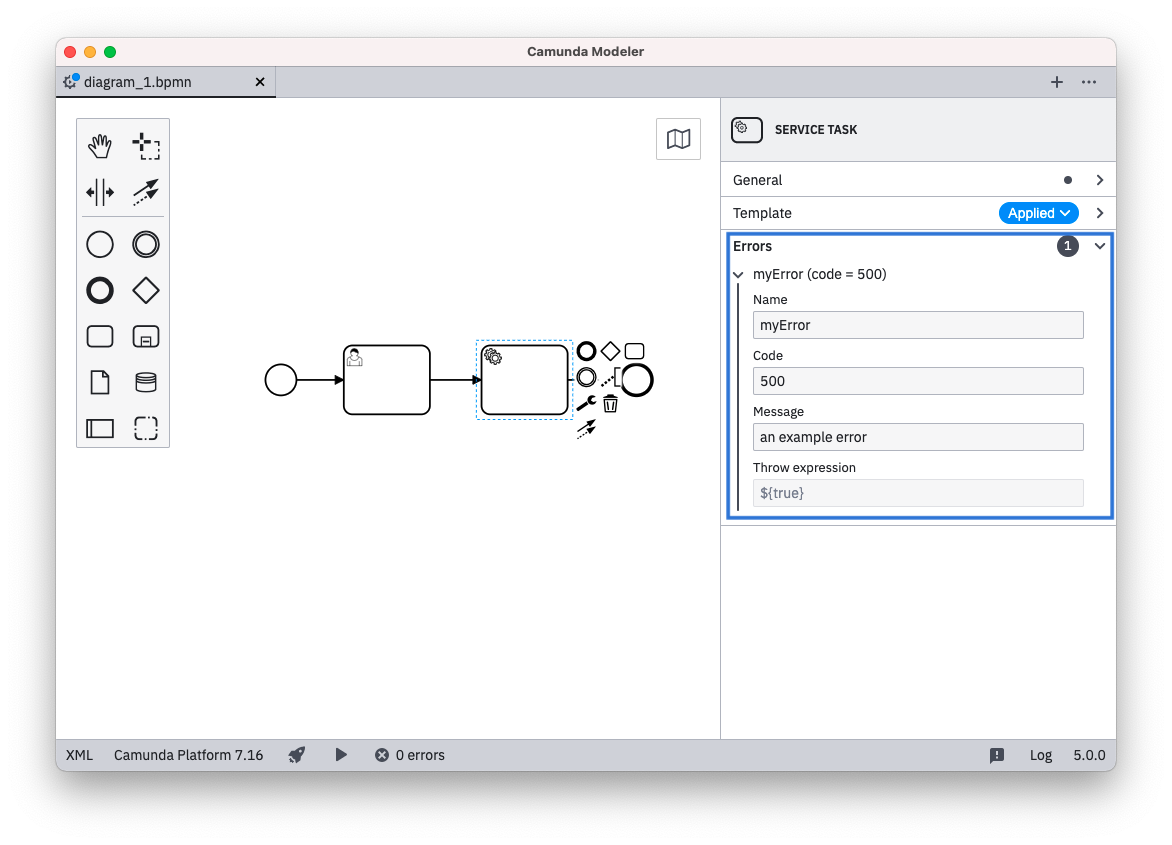Collapse the Errors section

(1099, 246)
